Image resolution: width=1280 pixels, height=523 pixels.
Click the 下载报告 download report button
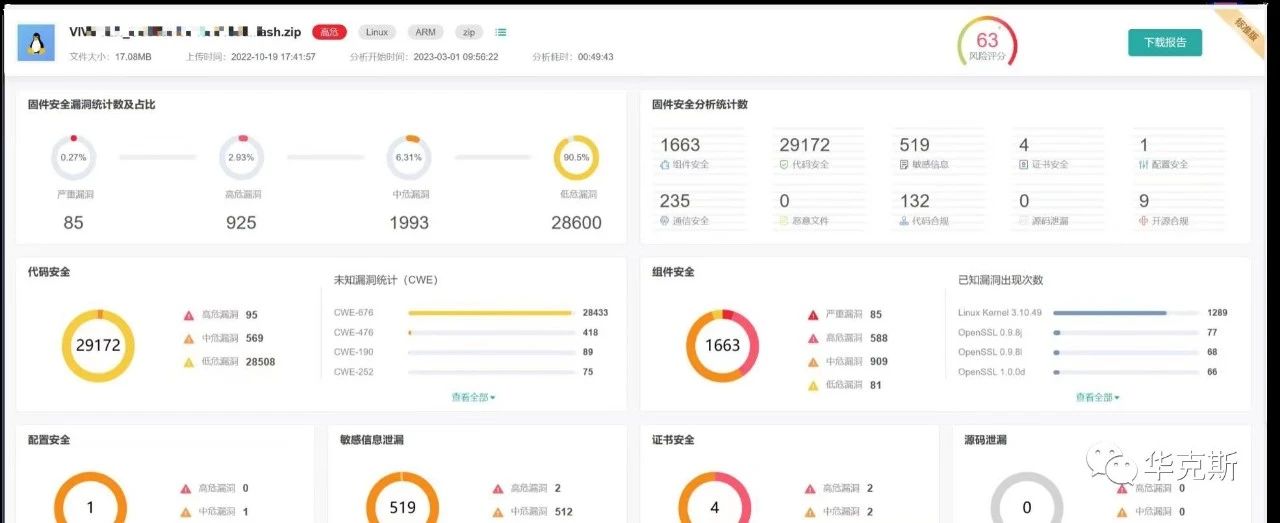[x=1165, y=42]
